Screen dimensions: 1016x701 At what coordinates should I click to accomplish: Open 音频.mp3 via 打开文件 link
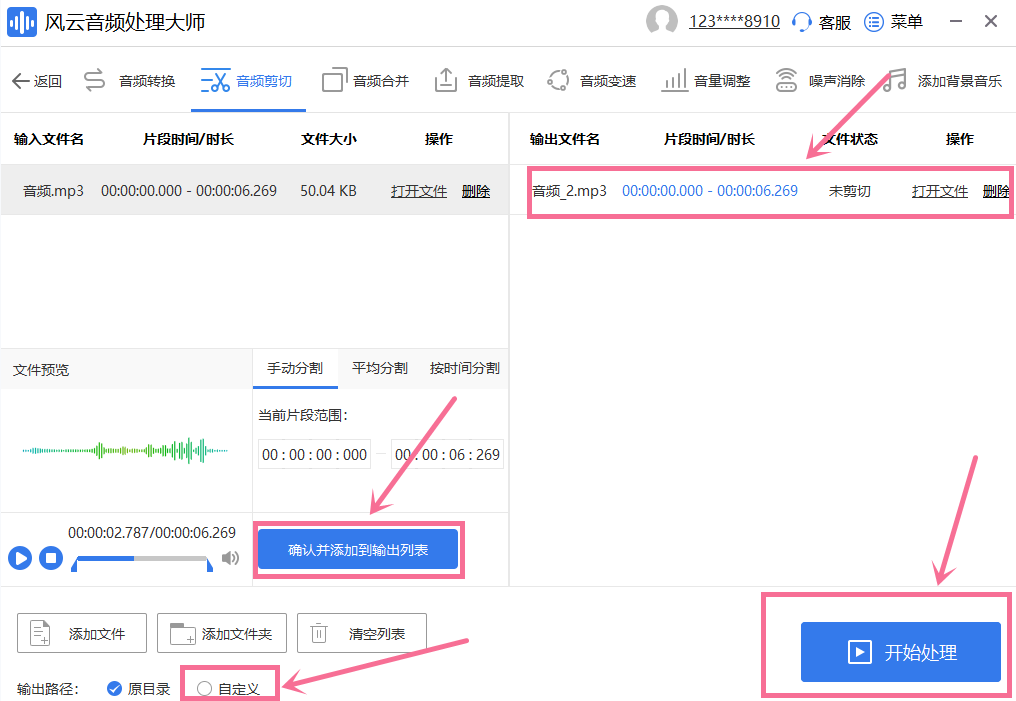(x=418, y=191)
